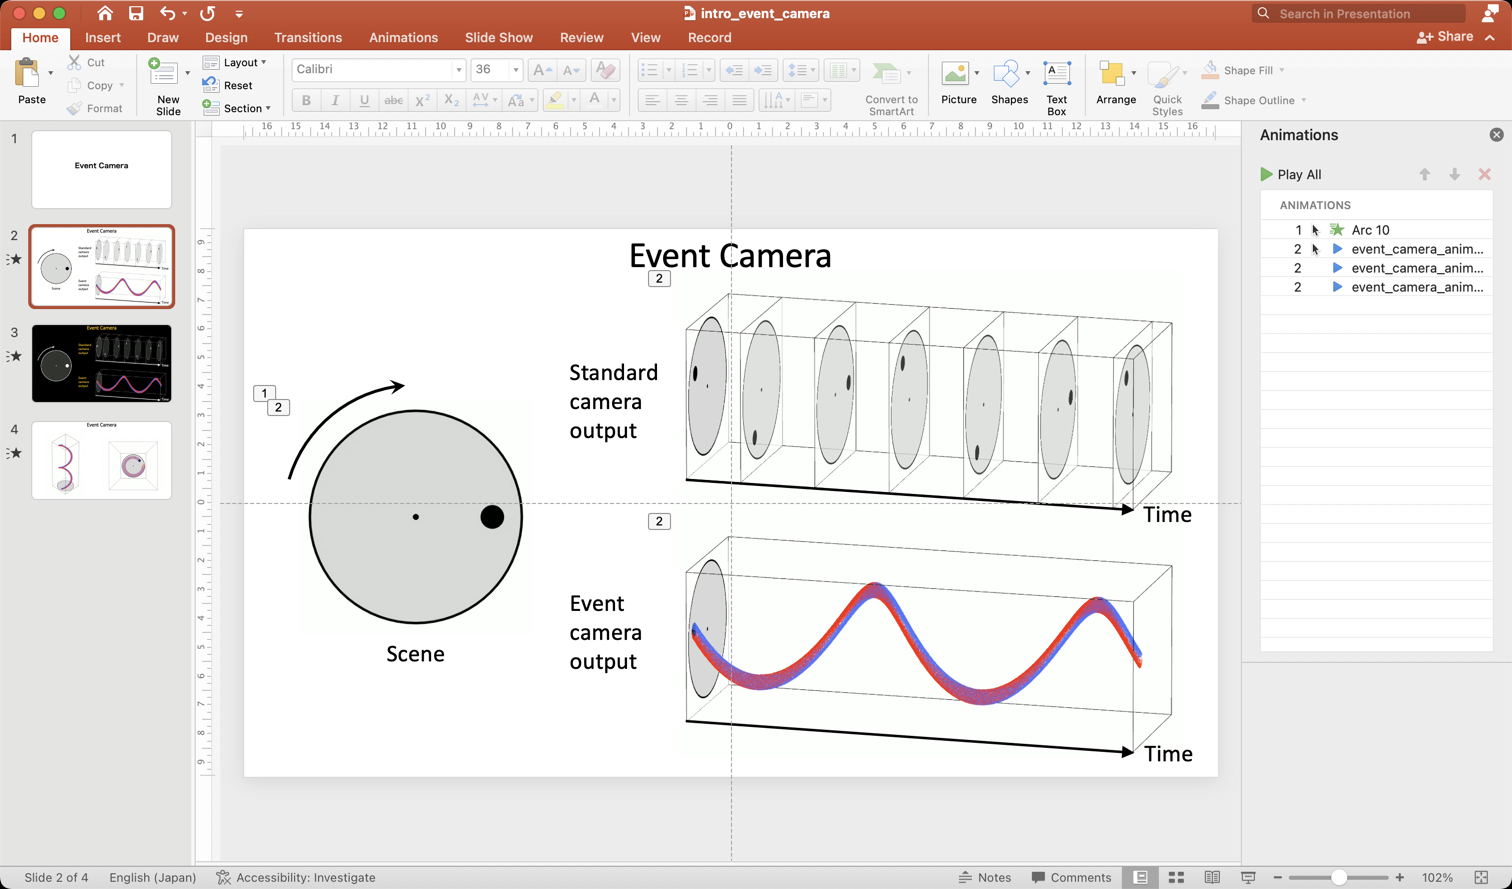Open the Review tab

(x=581, y=37)
